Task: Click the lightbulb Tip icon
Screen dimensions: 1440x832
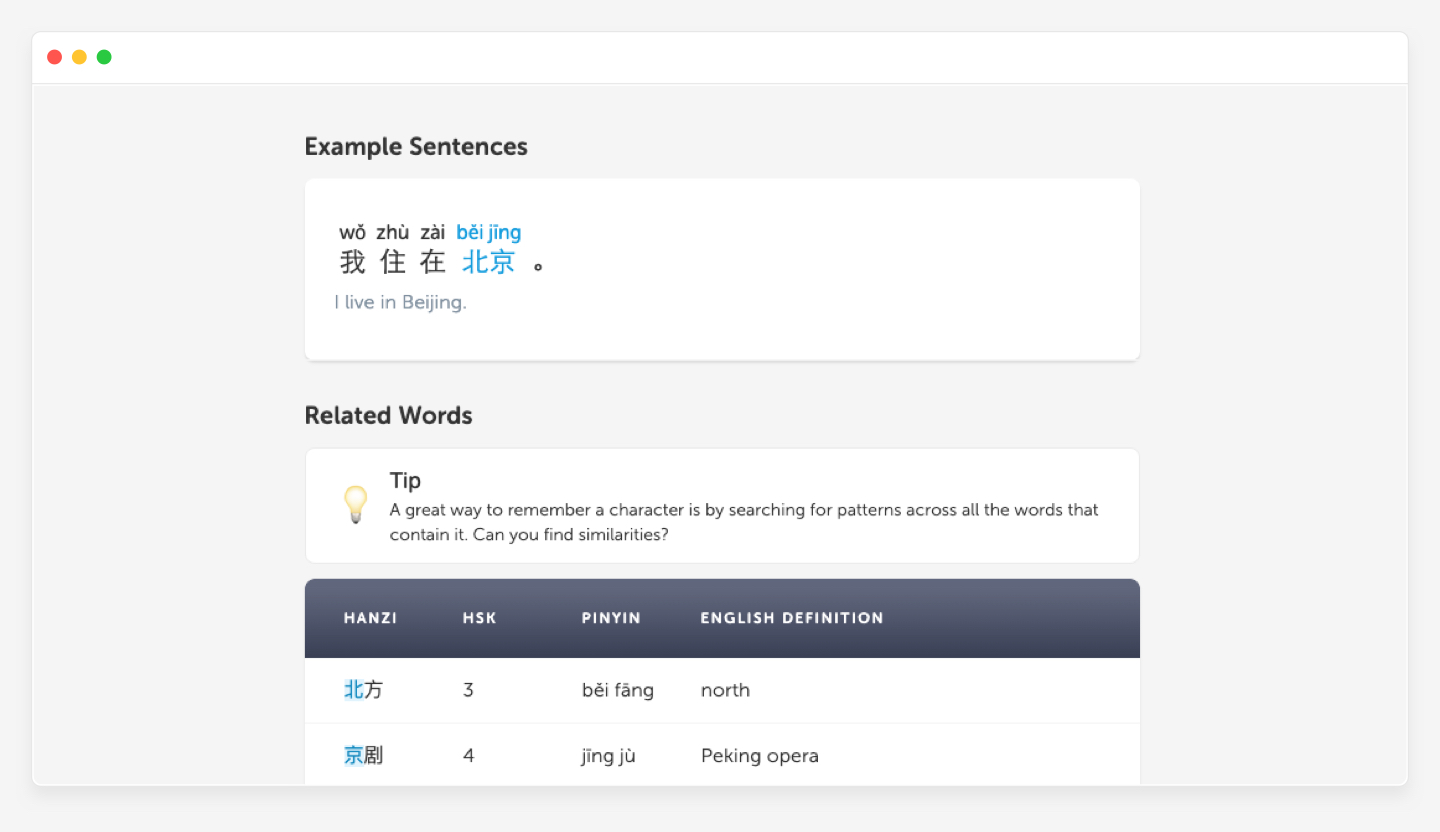Action: pyautogui.click(x=355, y=504)
